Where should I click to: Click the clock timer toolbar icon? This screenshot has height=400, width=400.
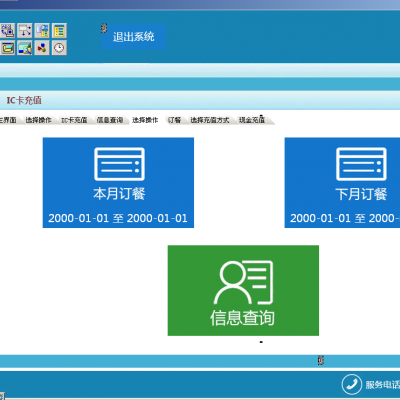[59, 48]
